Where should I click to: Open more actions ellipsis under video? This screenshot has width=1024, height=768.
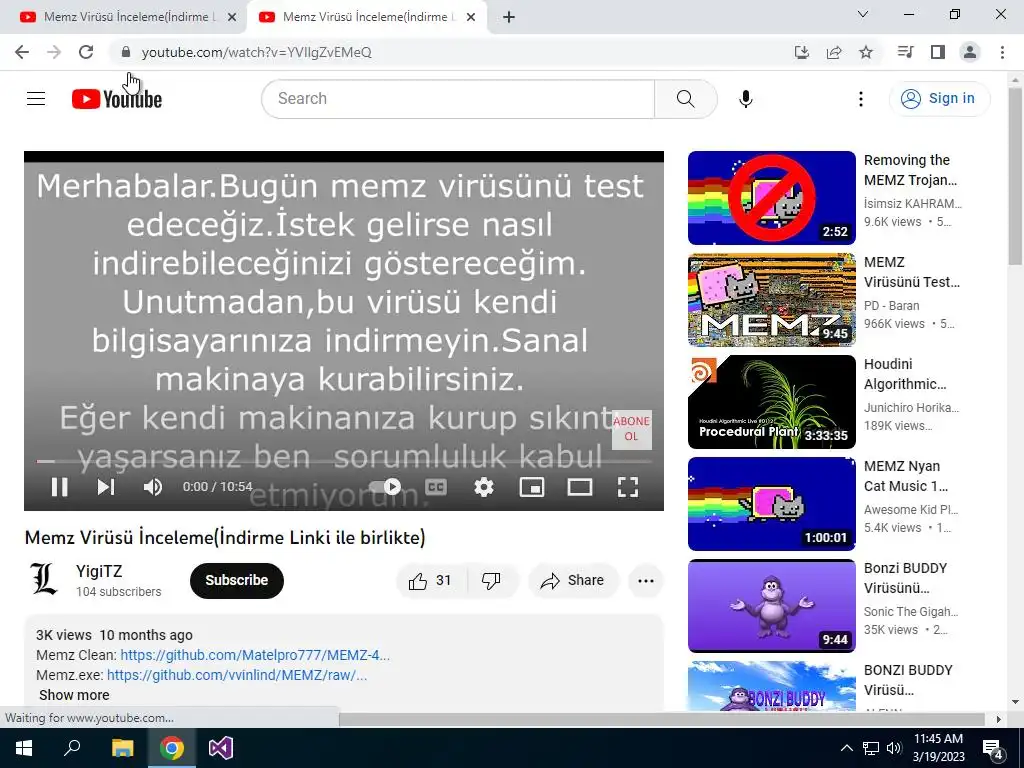tap(646, 581)
